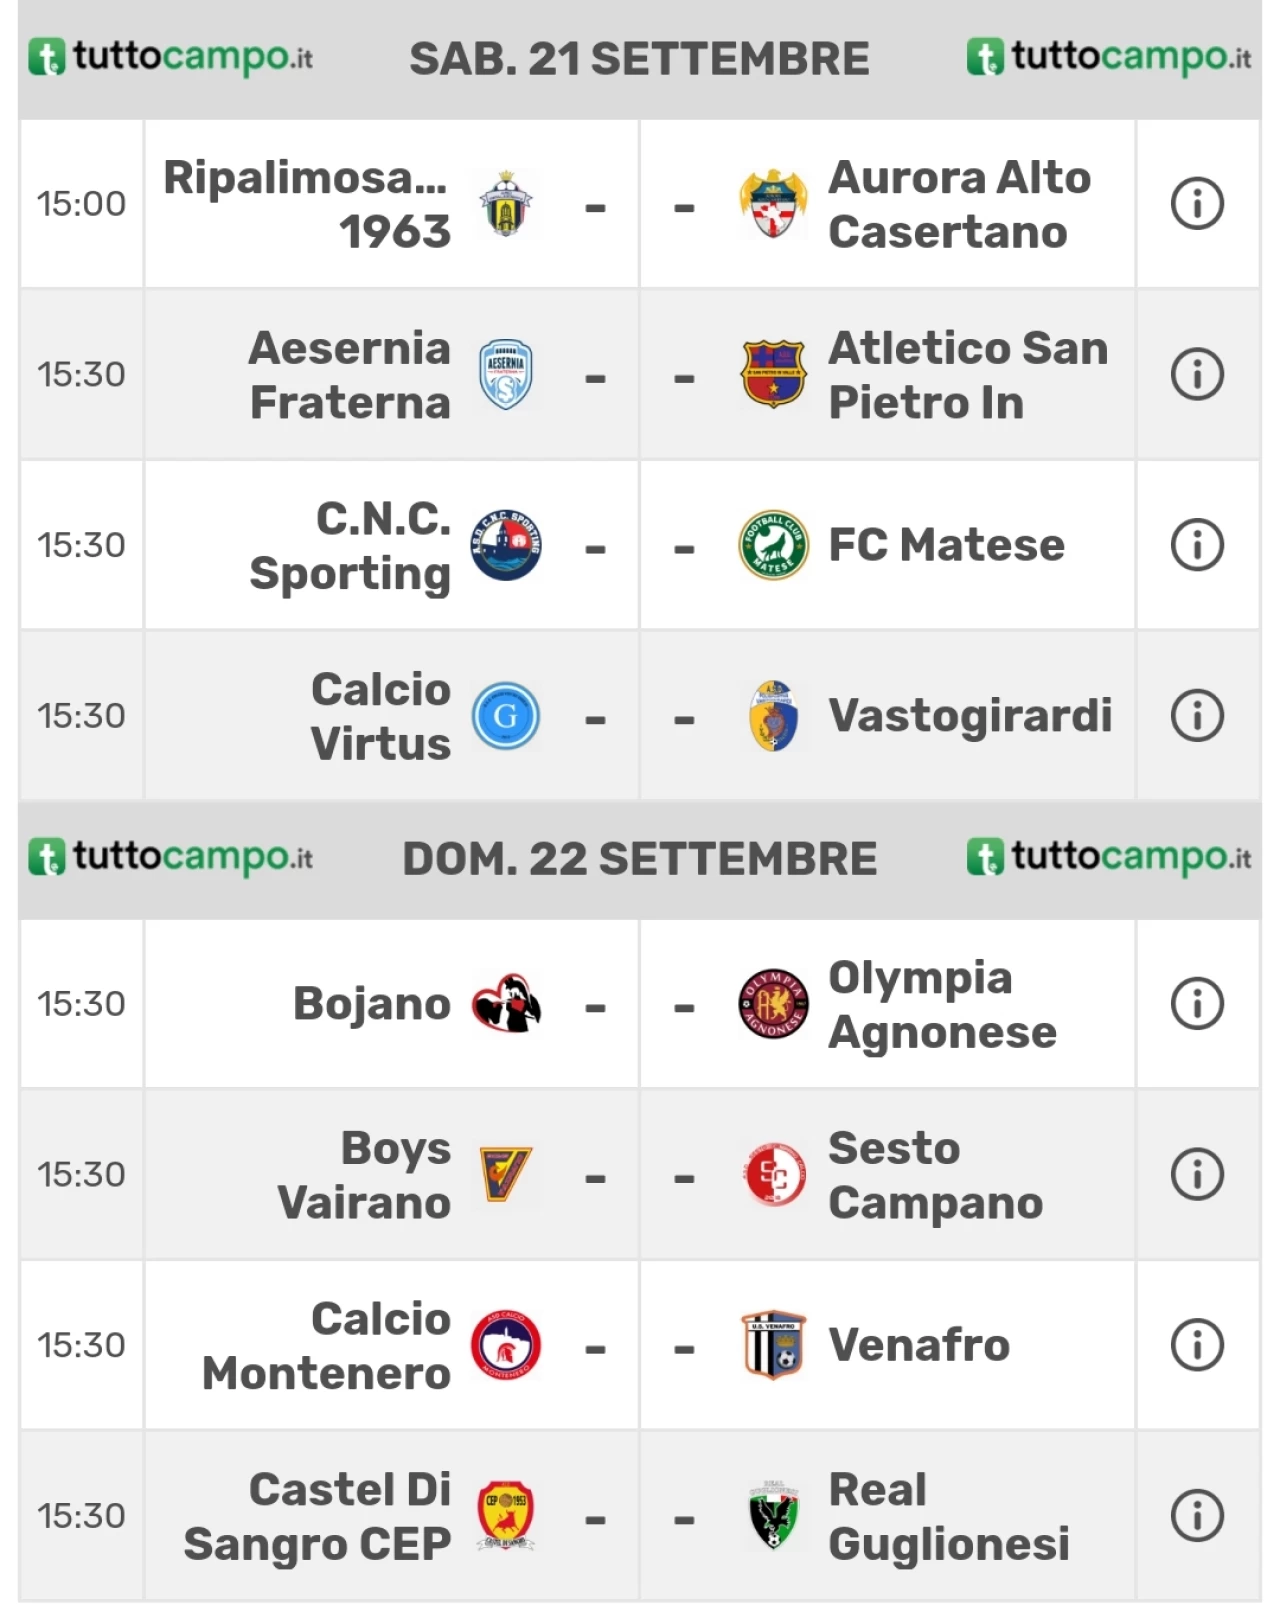Screen dimensions: 1280x1618
Task: Open info icon for Calcio Virtus vs Vastogirardi
Action: pos(1197,716)
